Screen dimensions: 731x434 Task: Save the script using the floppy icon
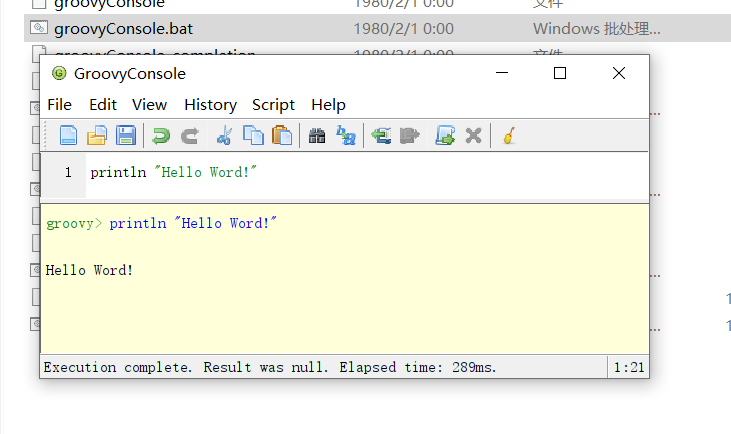coord(126,135)
